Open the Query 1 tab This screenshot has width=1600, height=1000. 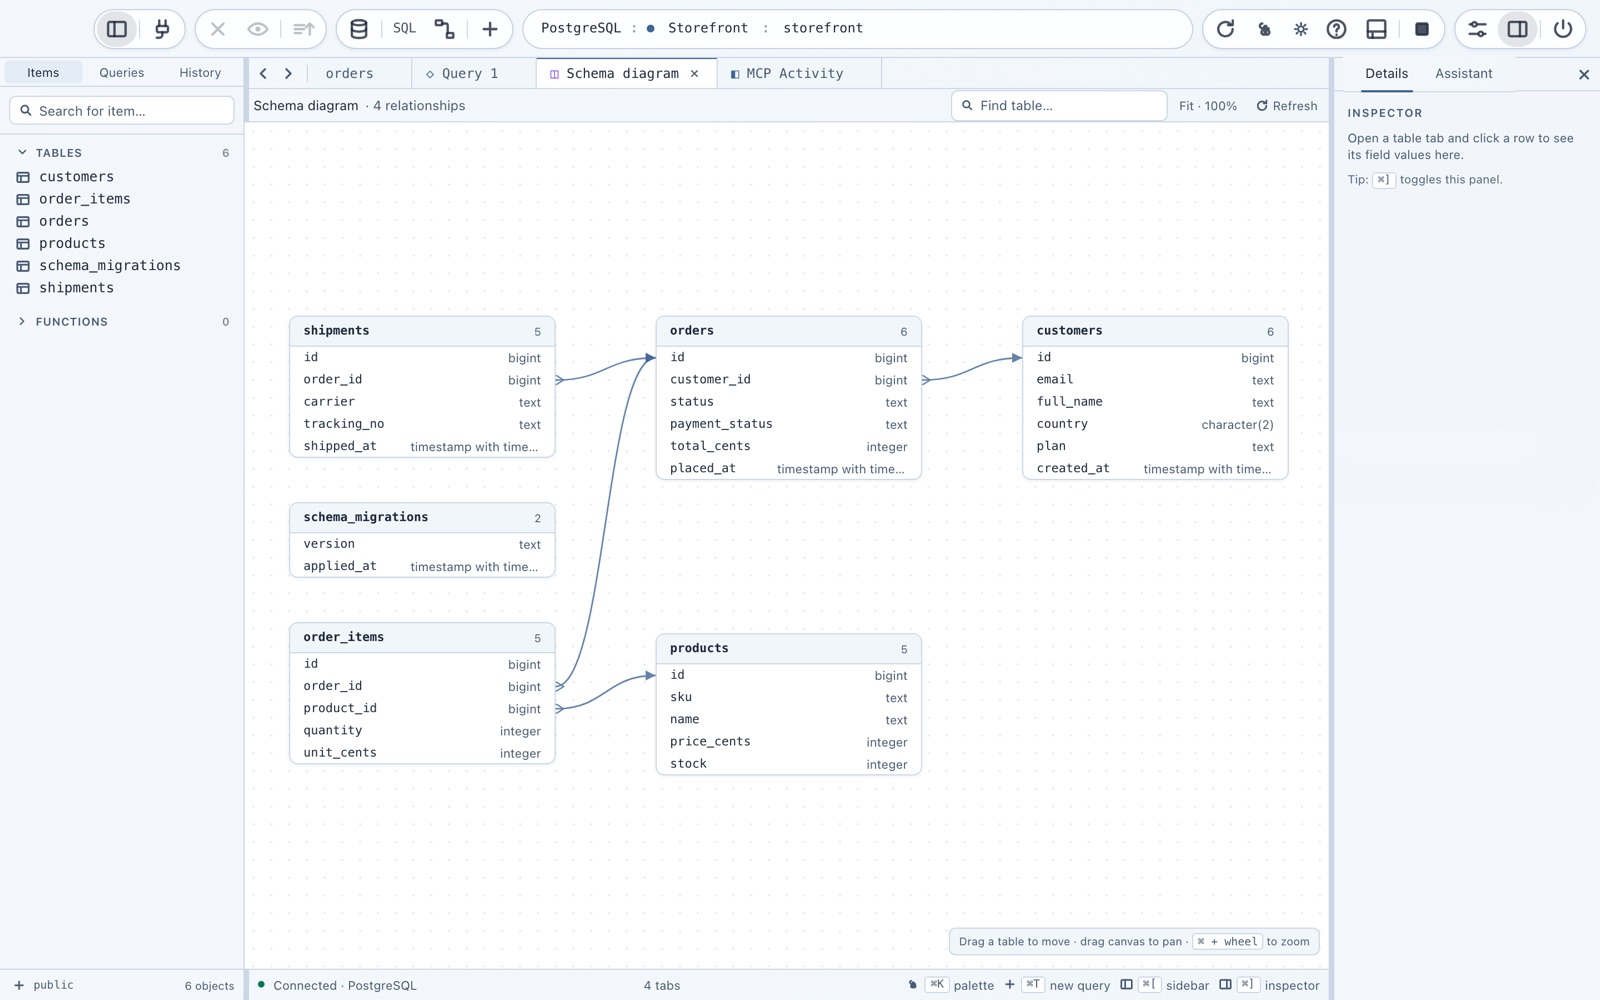tap(474, 73)
